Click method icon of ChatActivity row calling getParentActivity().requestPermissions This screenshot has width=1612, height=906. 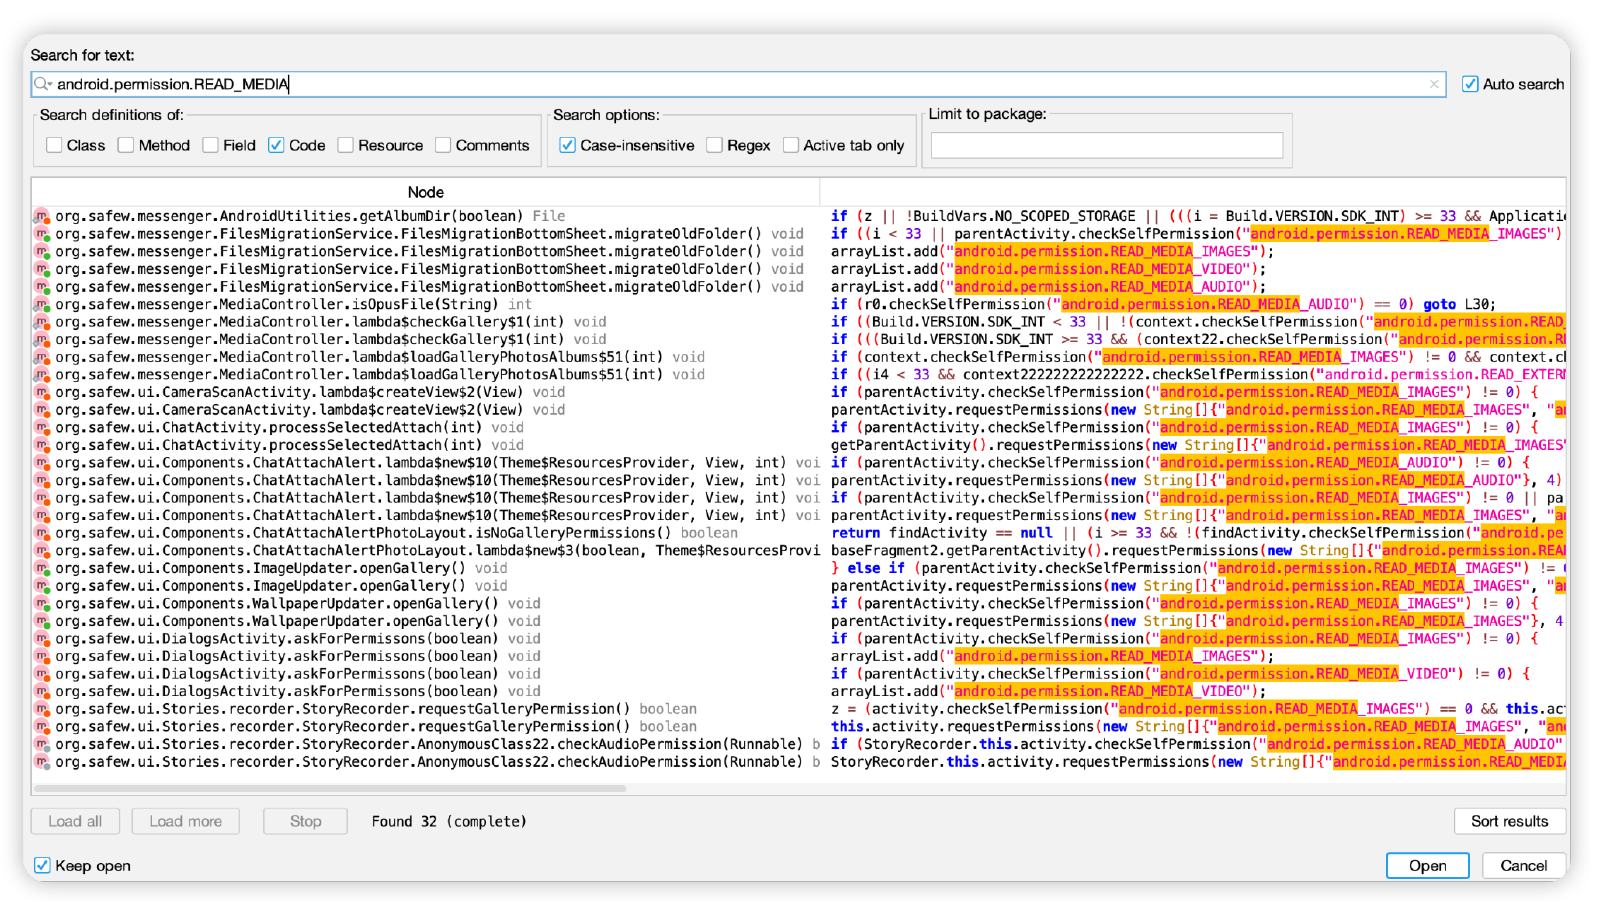tap(42, 445)
